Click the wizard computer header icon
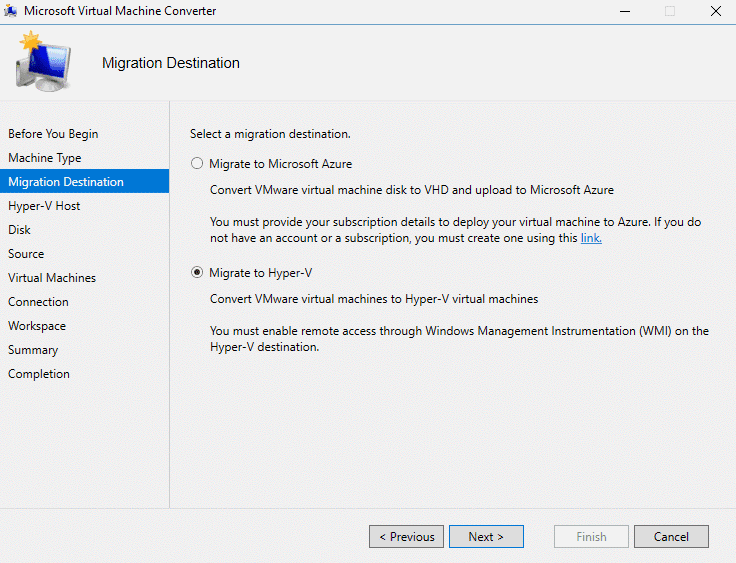This screenshot has height=563, width=736. [x=43, y=61]
